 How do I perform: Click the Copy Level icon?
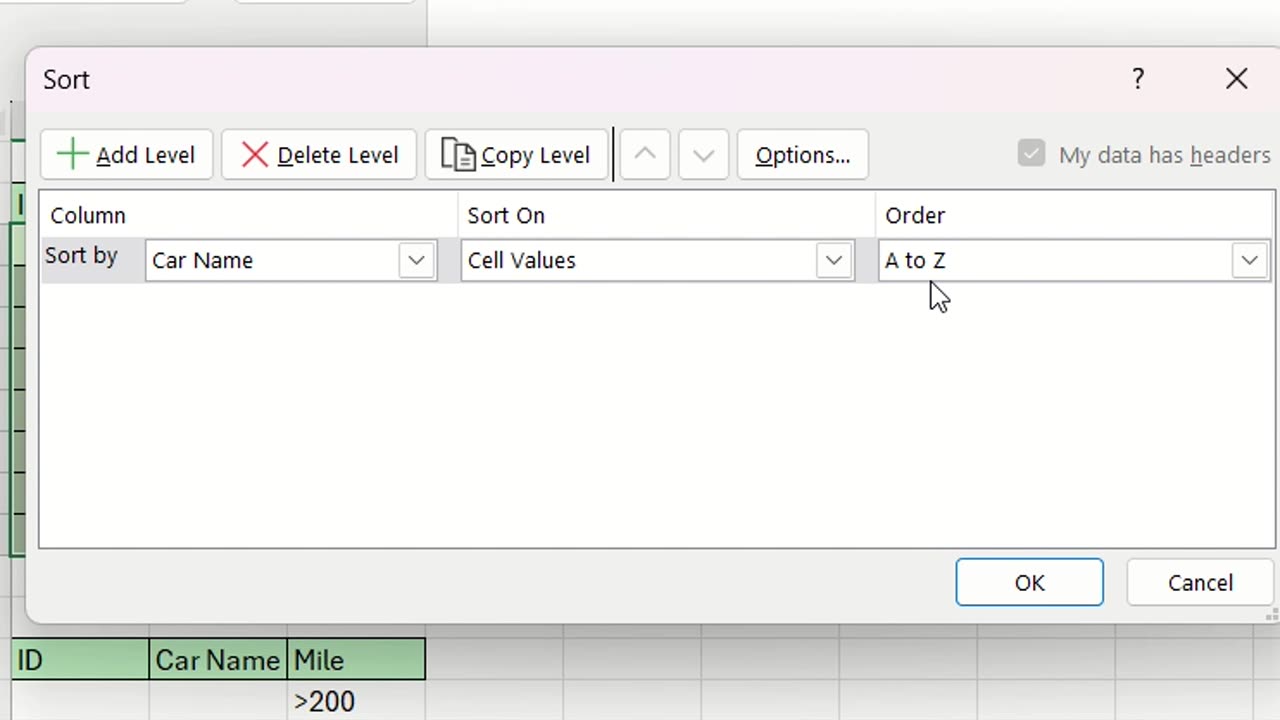tap(458, 155)
